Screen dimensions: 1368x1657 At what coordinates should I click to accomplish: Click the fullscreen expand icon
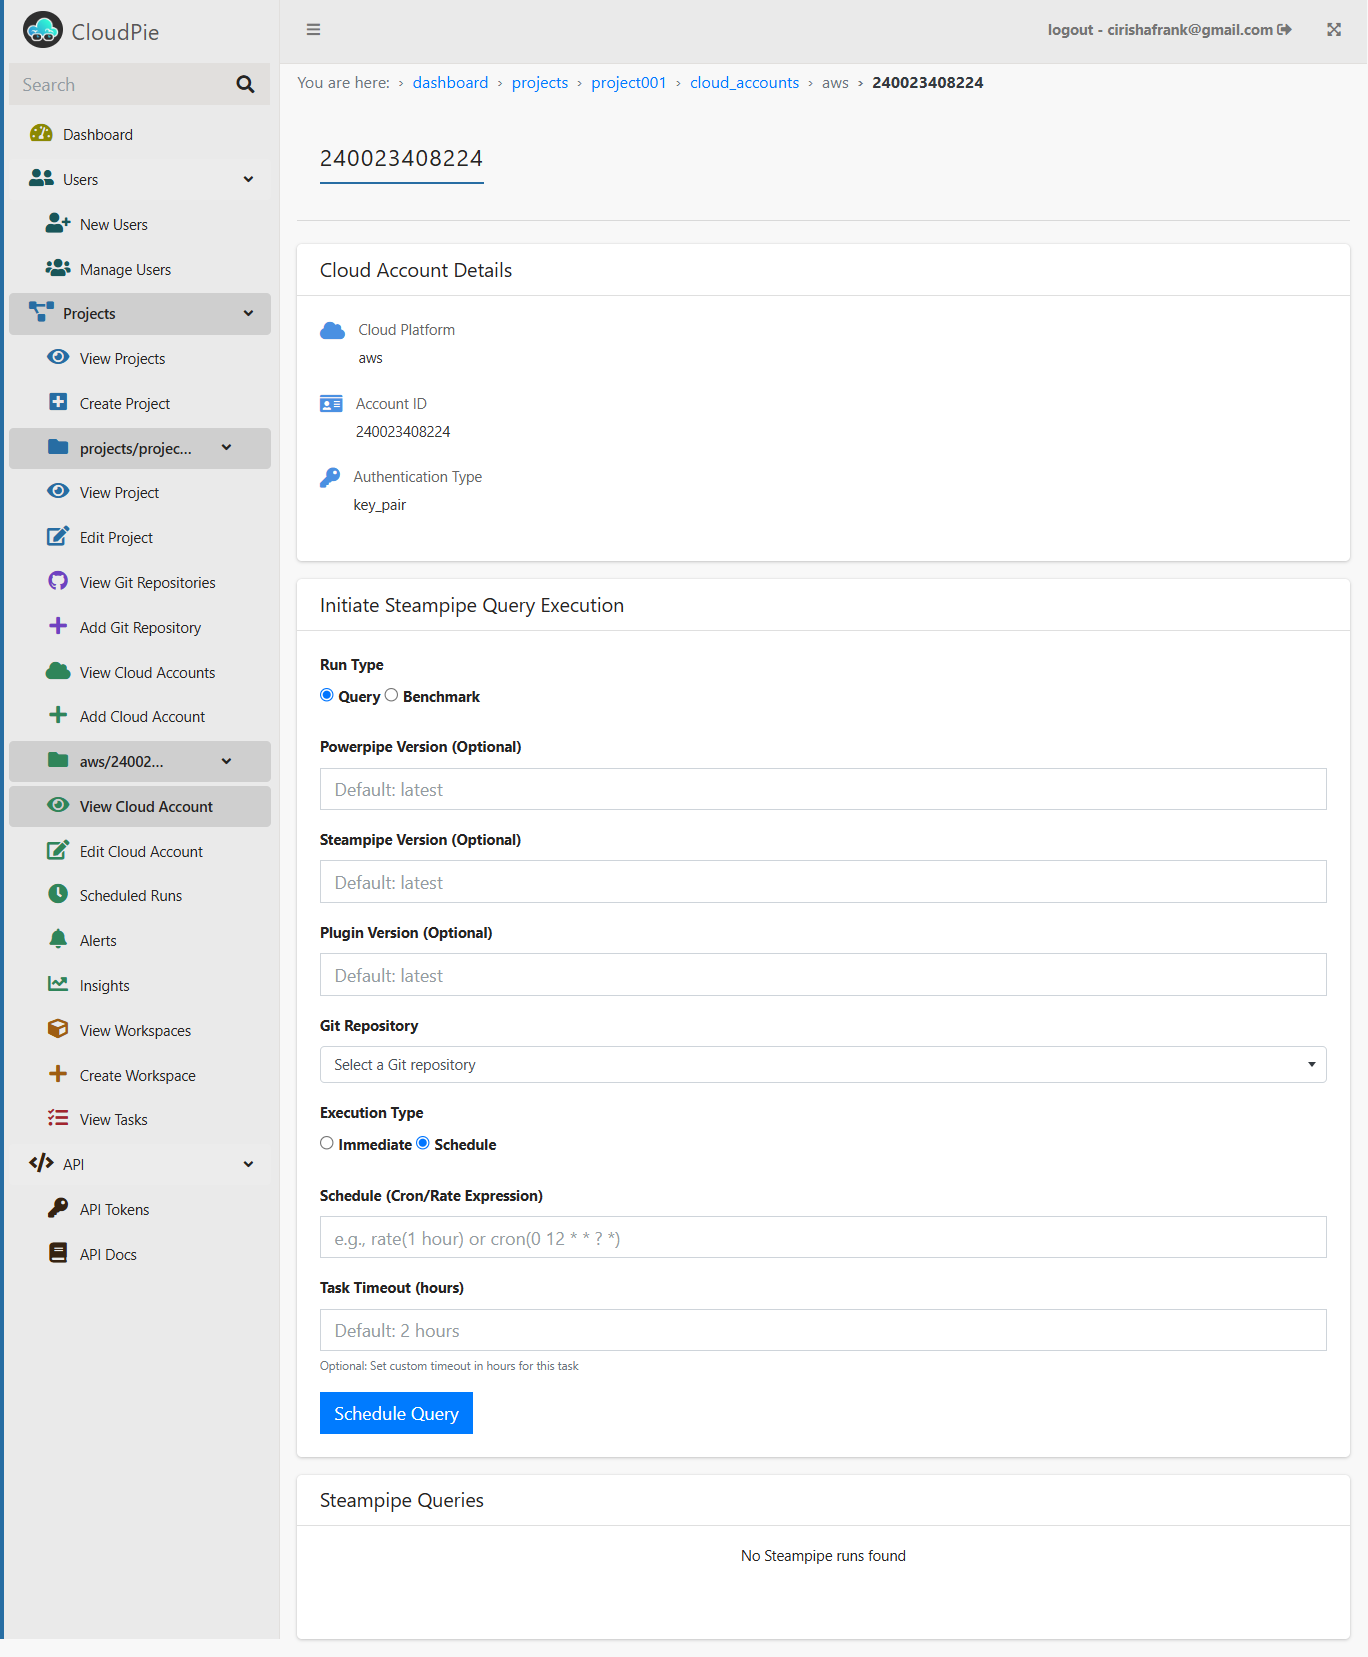coord(1334,30)
